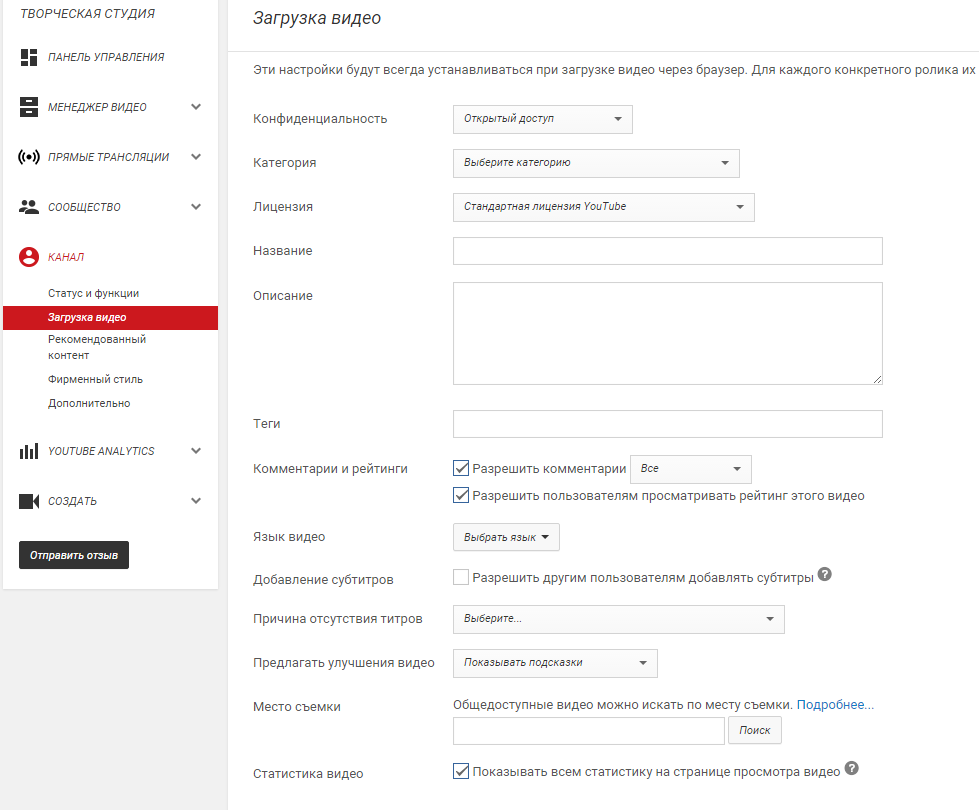
Task: Click the Community people icon
Action: (29, 207)
